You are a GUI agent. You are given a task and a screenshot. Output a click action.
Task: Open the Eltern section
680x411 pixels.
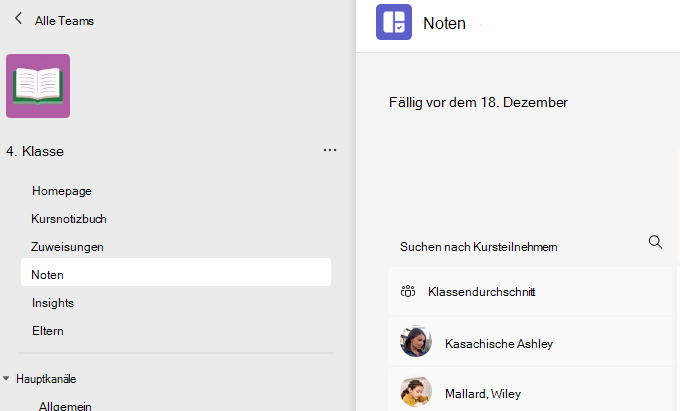pos(48,331)
